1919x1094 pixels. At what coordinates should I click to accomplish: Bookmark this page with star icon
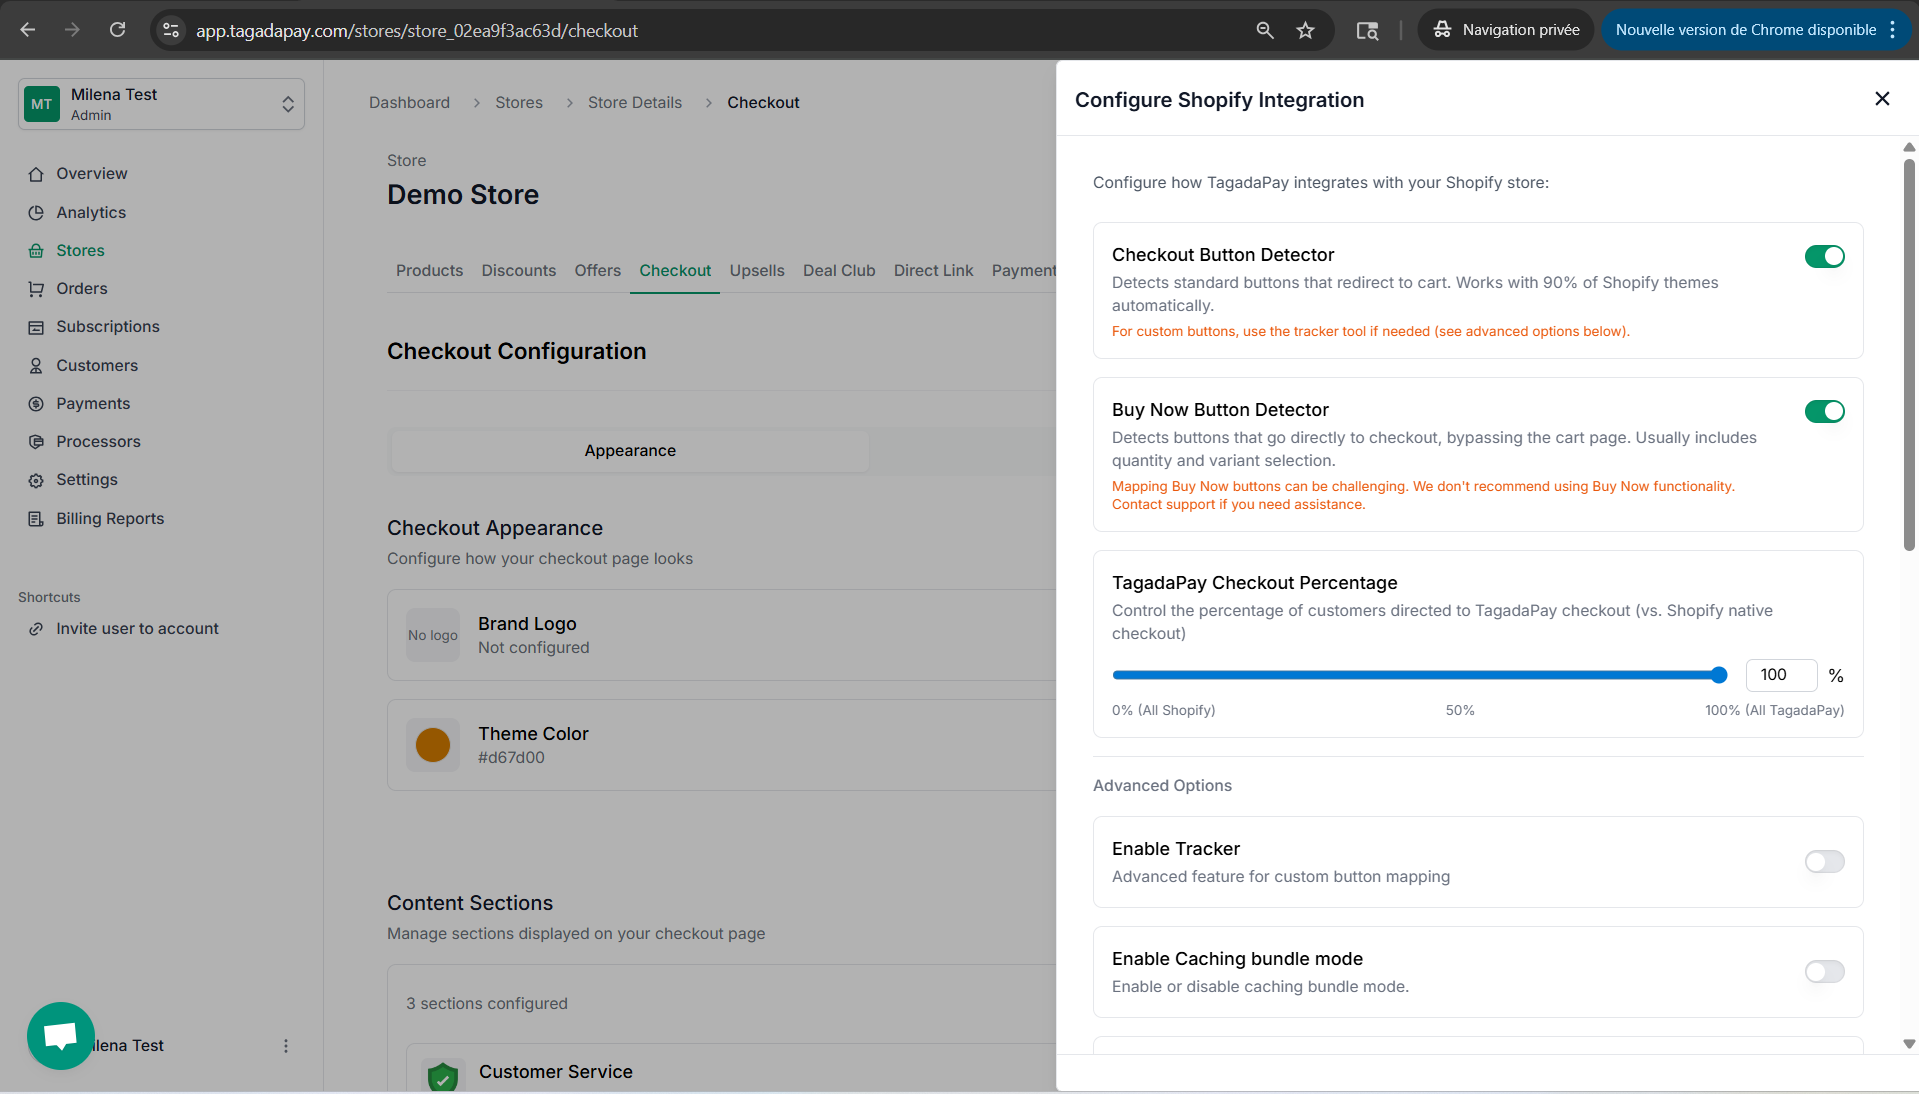coord(1305,30)
